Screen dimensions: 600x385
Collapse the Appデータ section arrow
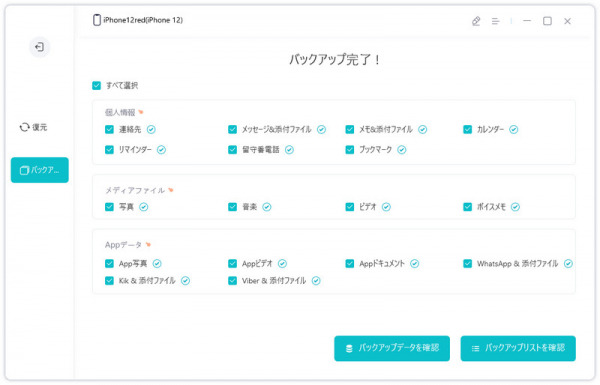coord(148,245)
